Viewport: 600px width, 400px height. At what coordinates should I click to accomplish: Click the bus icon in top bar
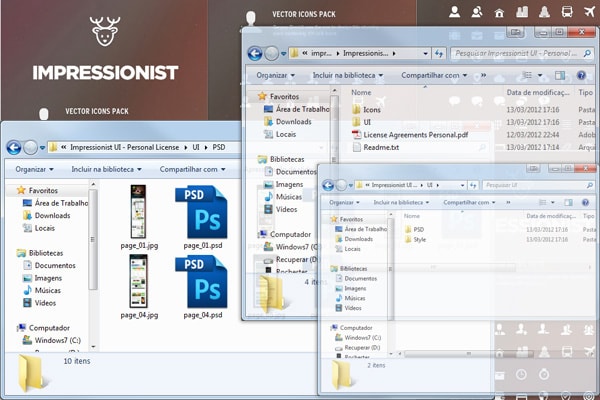[x=567, y=12]
